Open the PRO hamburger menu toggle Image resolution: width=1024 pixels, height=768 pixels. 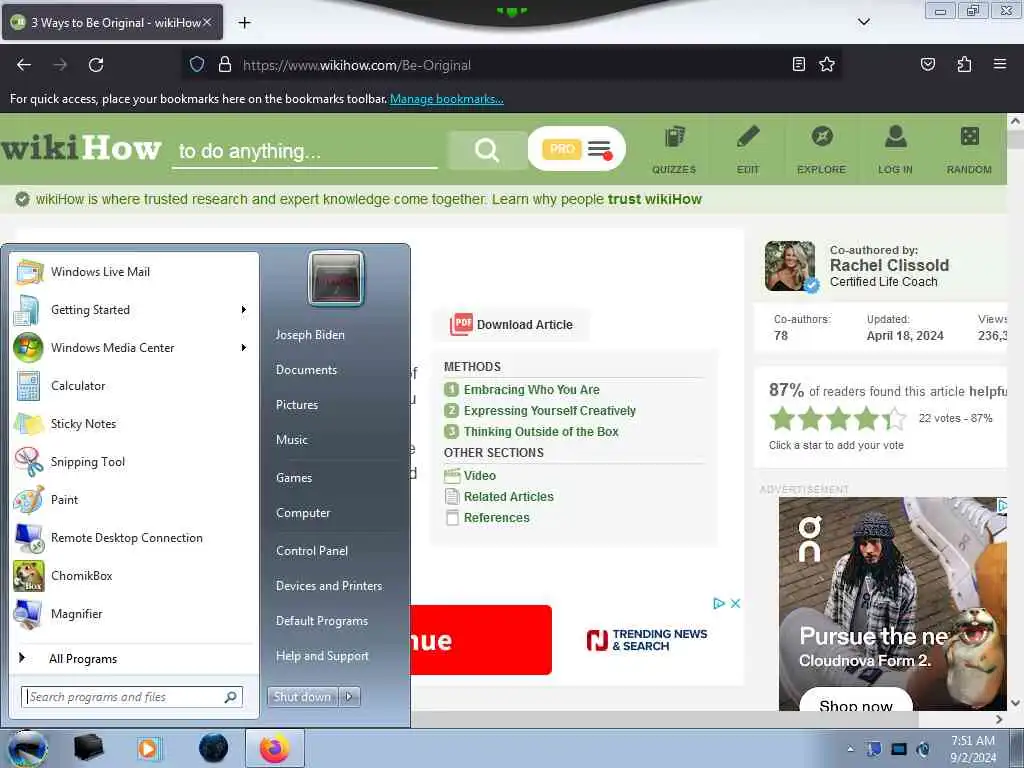pos(599,150)
